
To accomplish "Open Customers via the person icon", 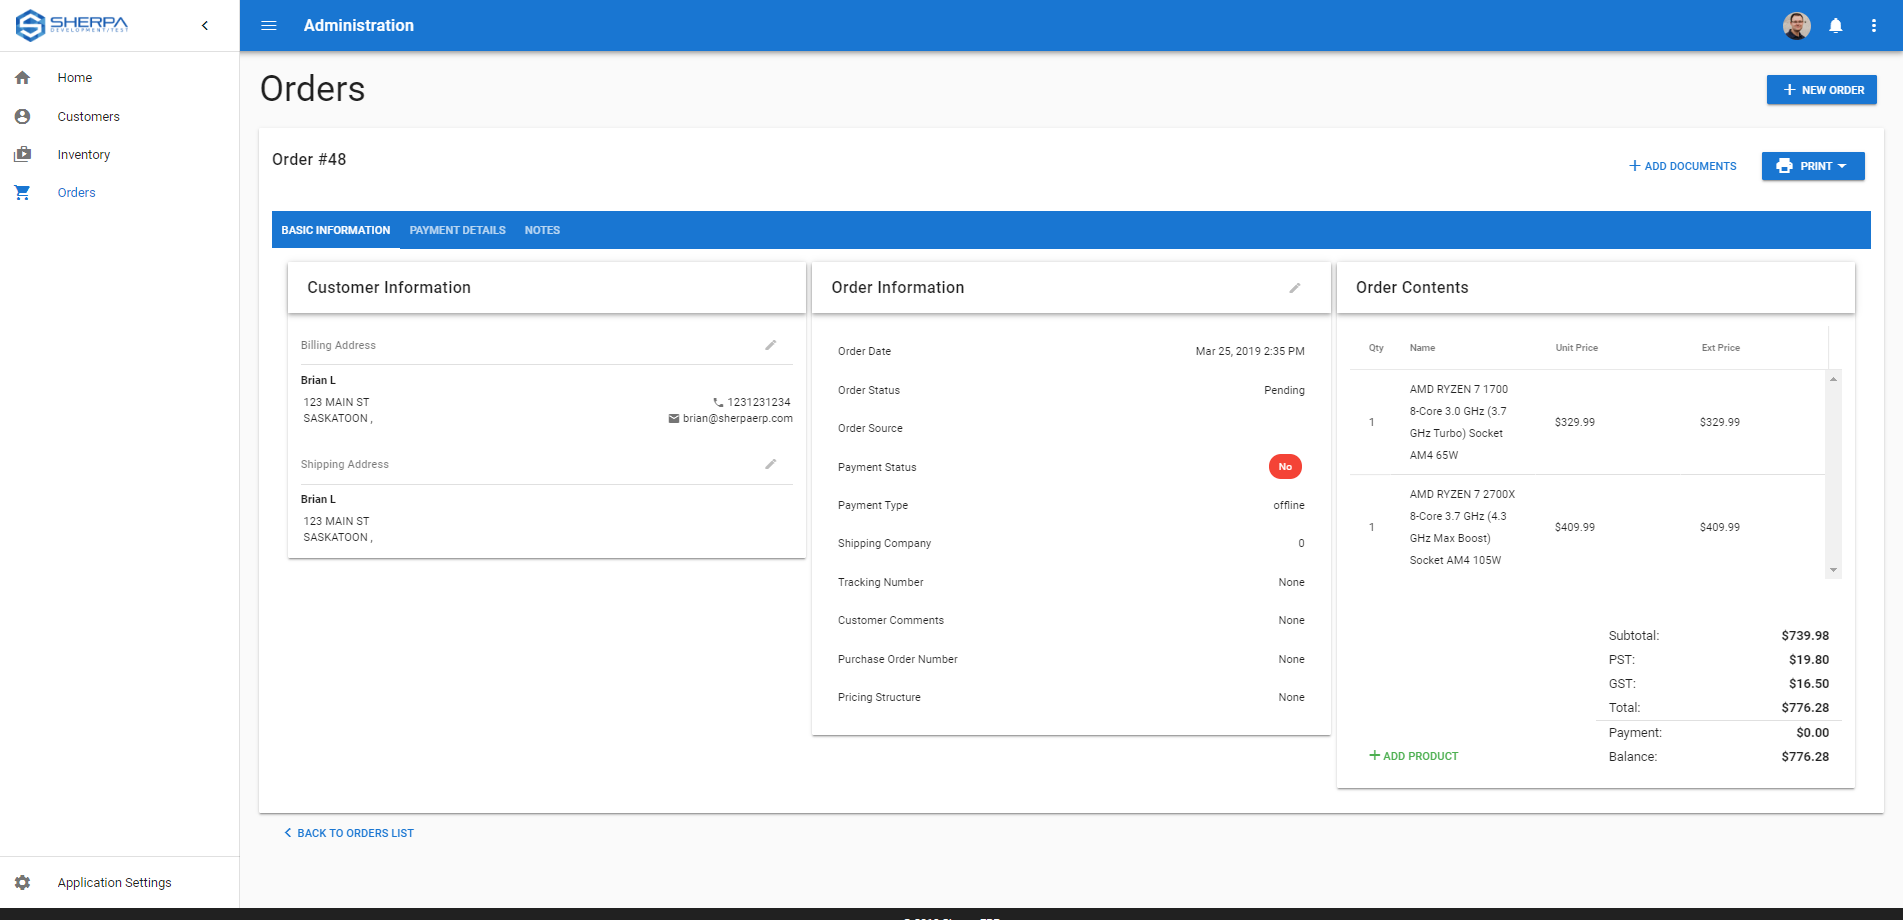I will pyautogui.click(x=22, y=116).
